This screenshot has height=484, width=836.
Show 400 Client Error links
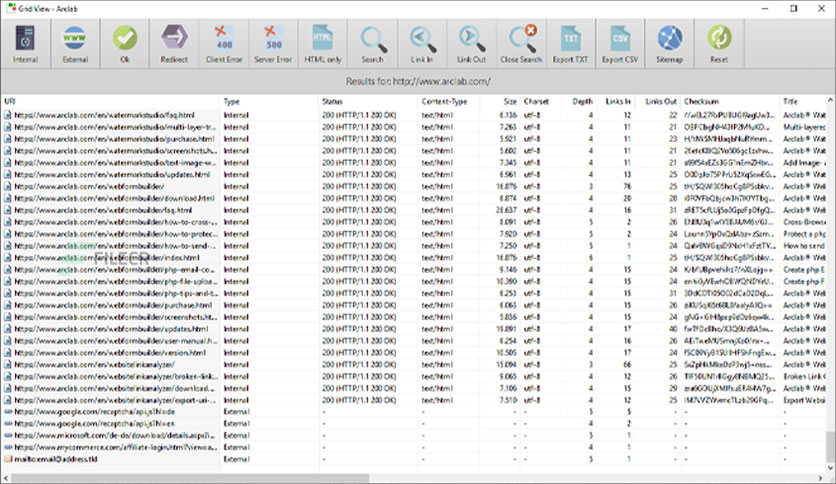[x=224, y=44]
